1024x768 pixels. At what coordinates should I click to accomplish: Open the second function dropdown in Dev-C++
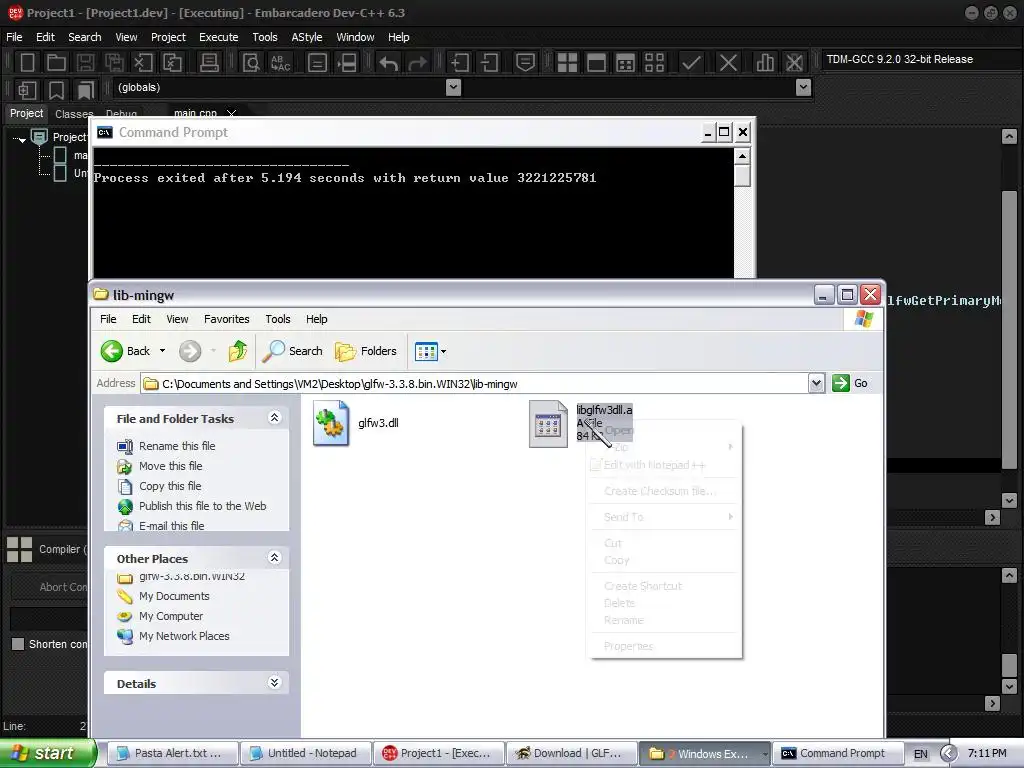click(x=803, y=88)
